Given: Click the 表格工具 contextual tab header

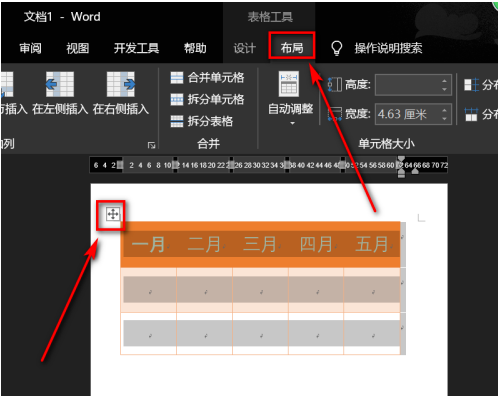Looking at the screenshot, I should click(x=270, y=17).
